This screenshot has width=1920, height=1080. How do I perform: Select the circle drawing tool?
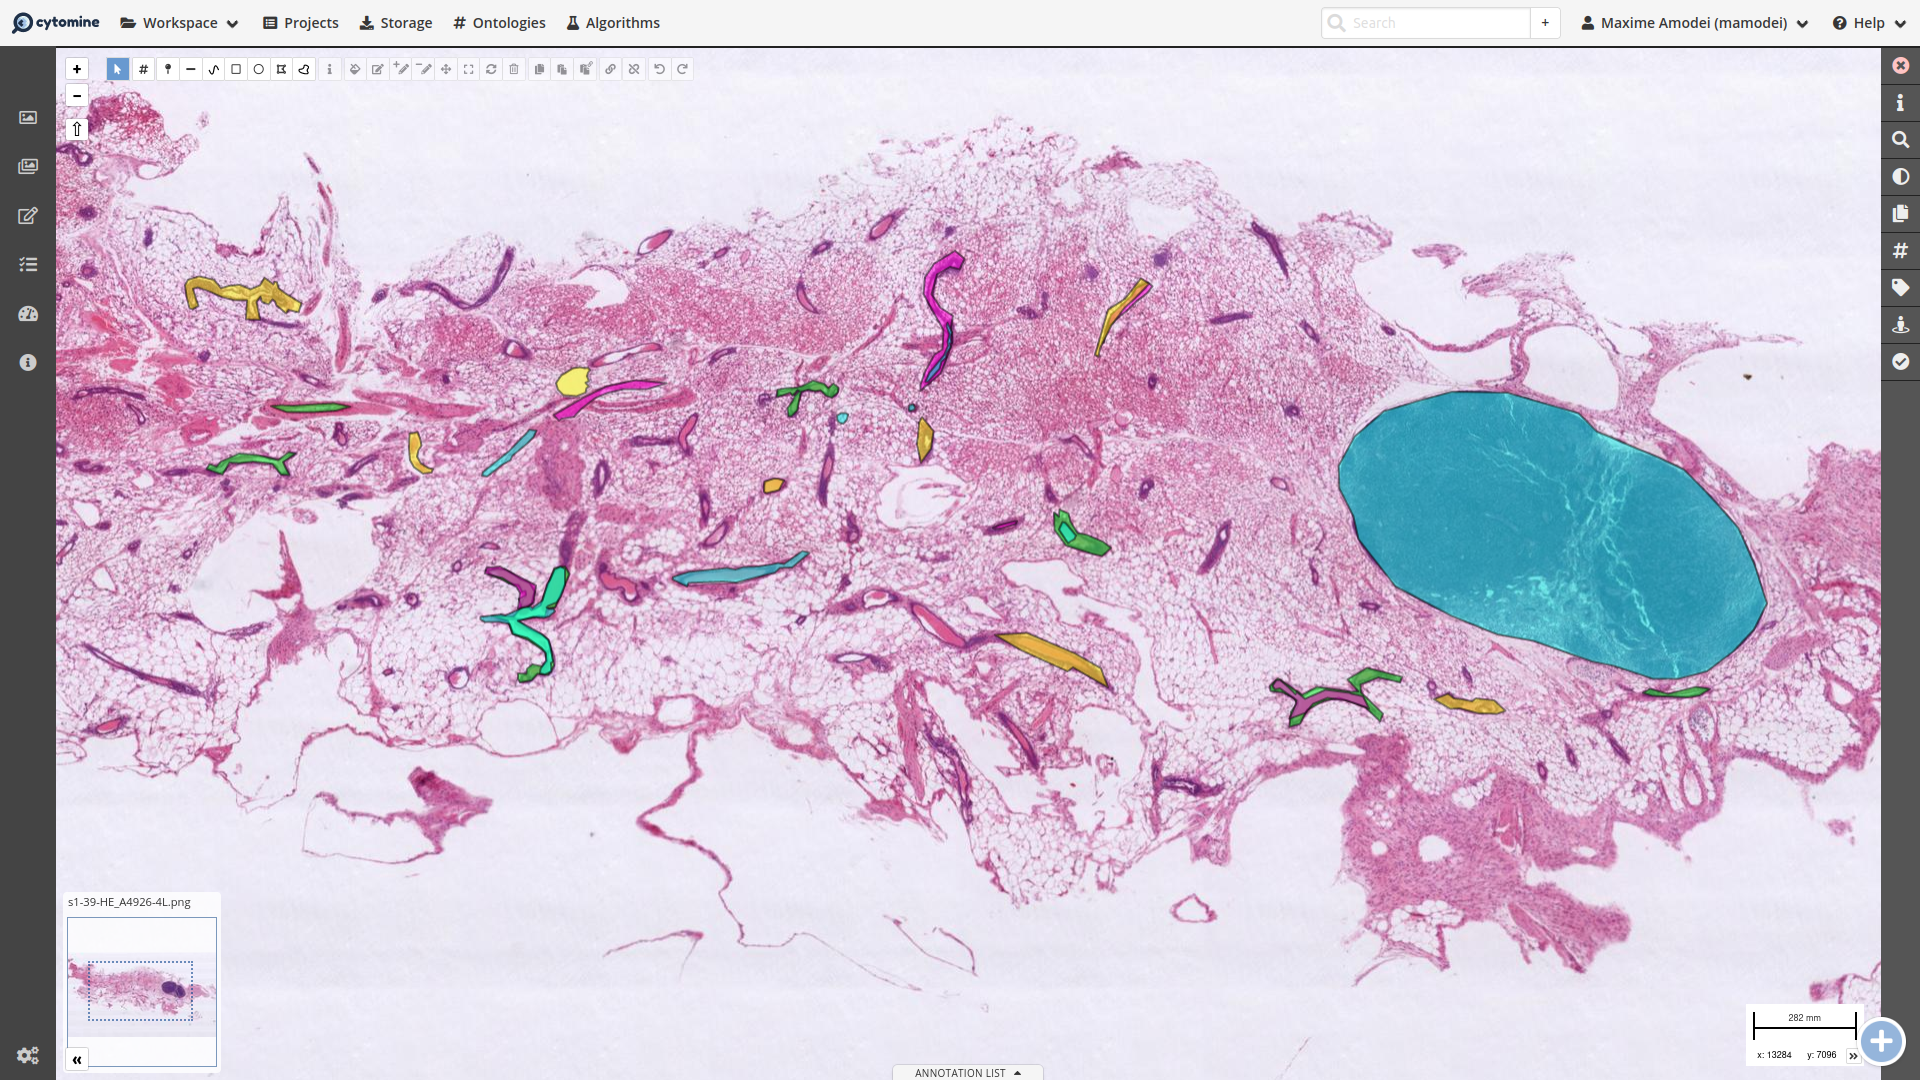coord(259,69)
